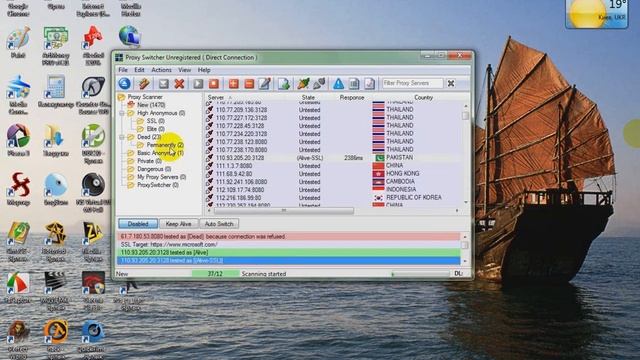Select the Dead (23) folder
Image resolution: width=640 pixels, height=360 pixels.
click(149, 137)
